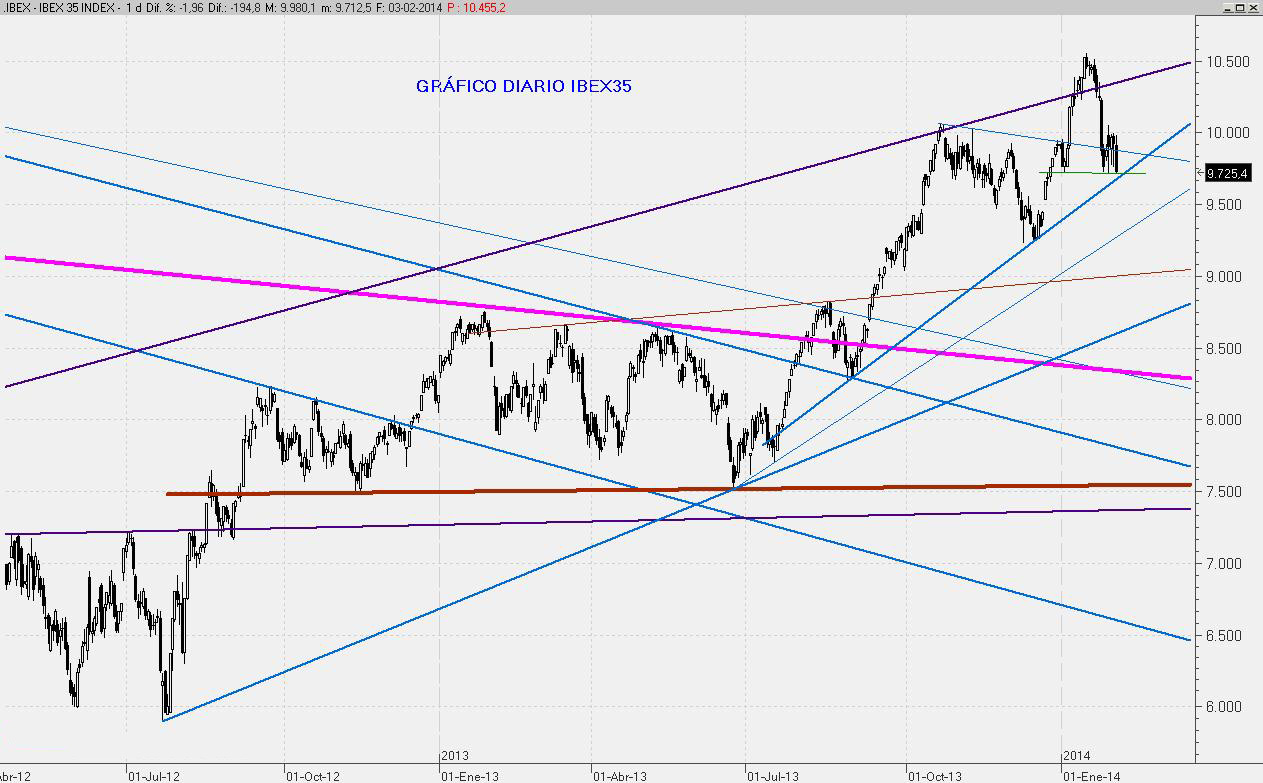This screenshot has height=783, width=1263.
Task: Close the IBEX 35 chart window
Action: (x=1254, y=7)
